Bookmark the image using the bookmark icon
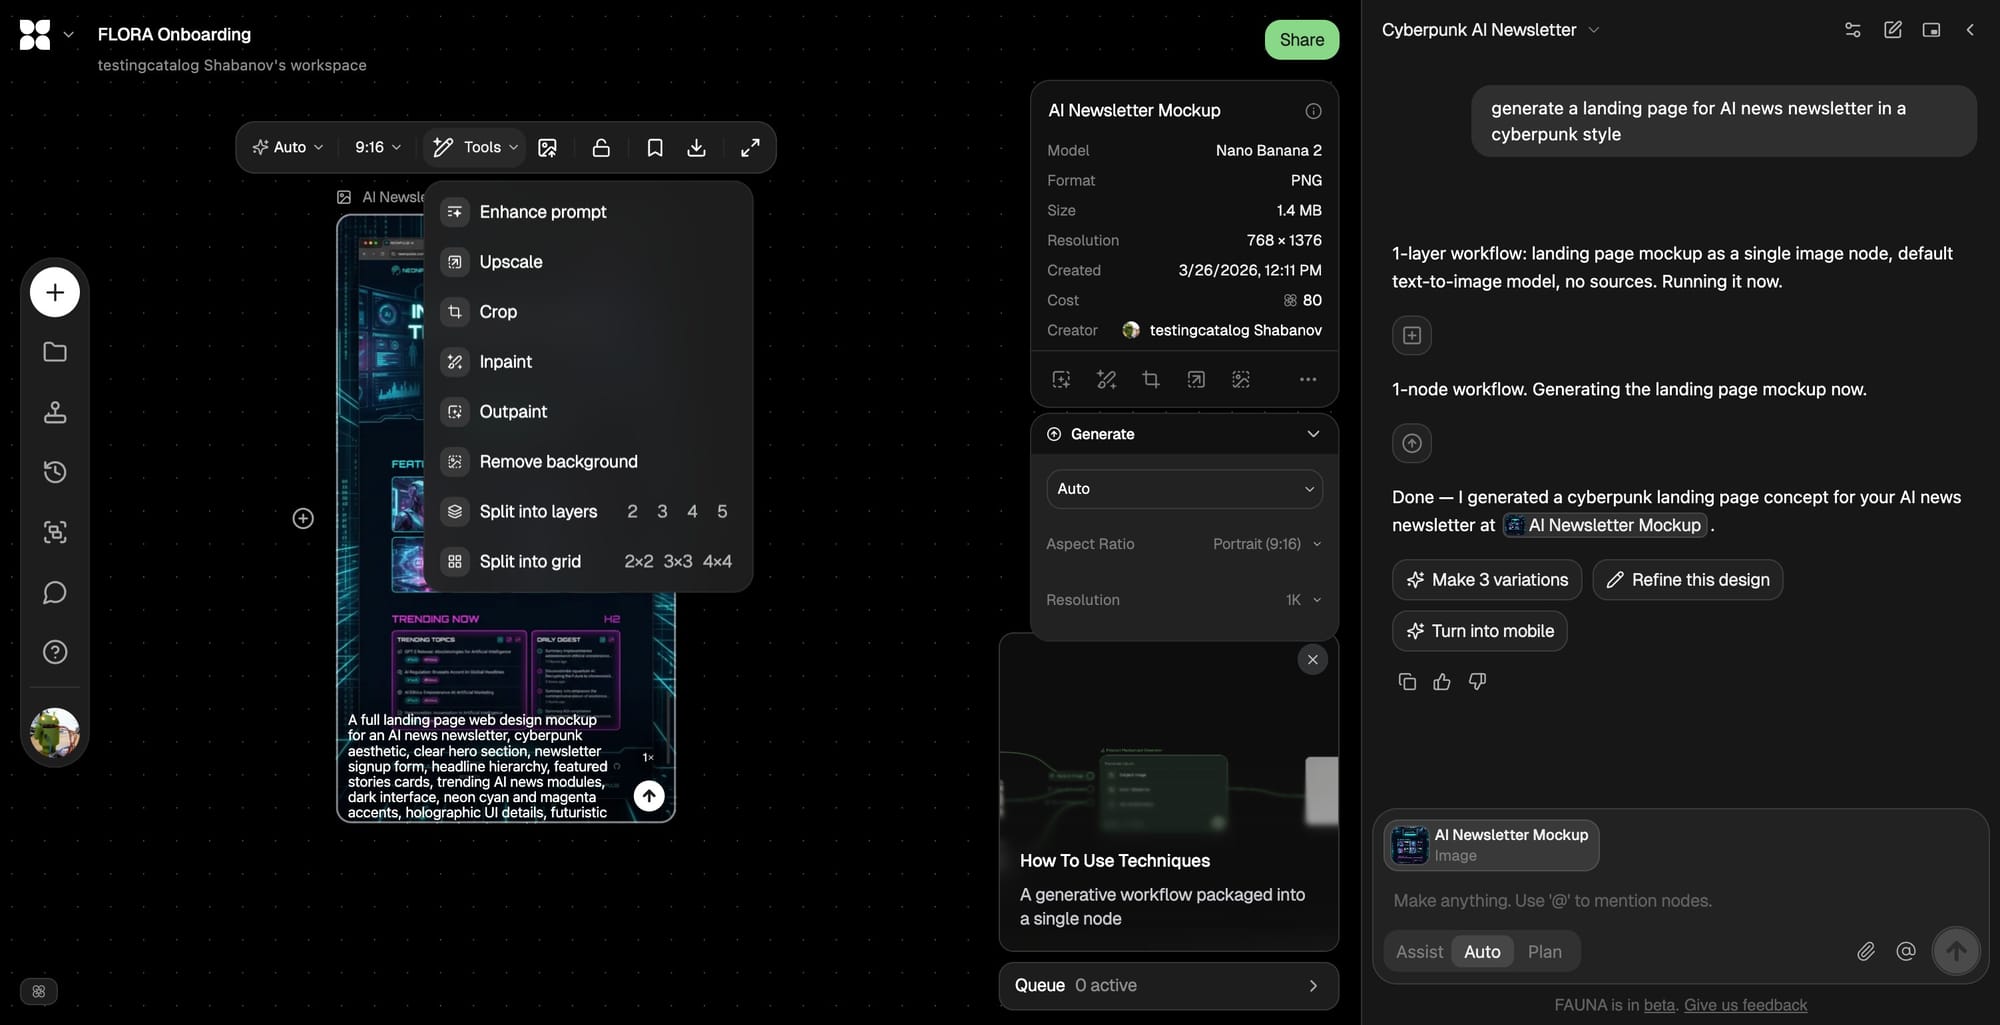 tap(655, 148)
